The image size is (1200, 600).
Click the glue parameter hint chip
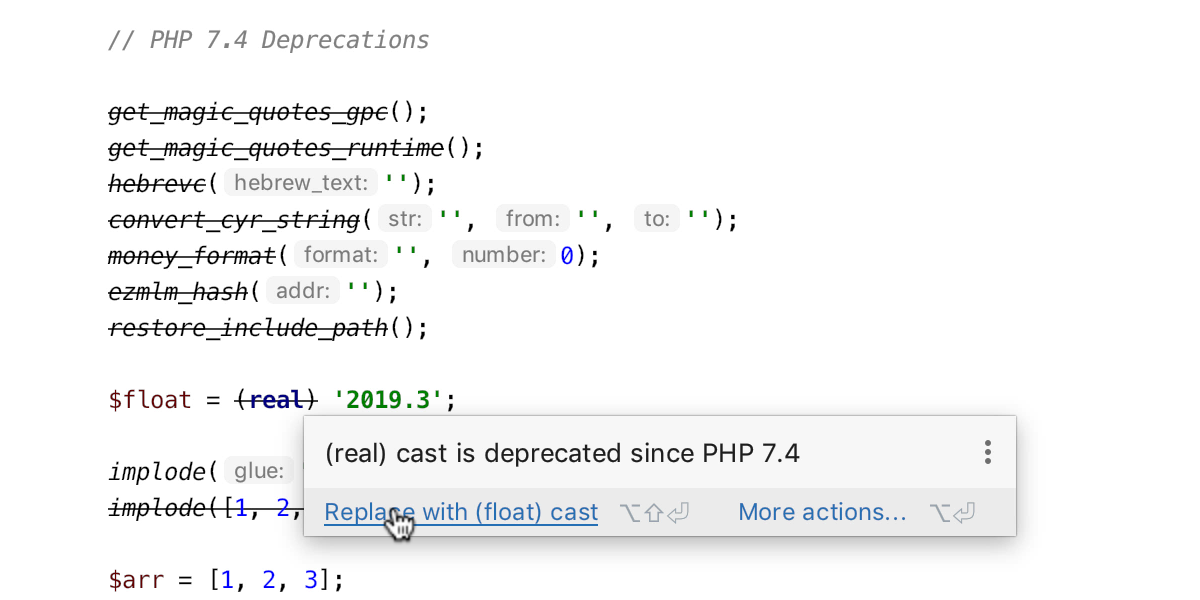pyautogui.click(x=259, y=471)
